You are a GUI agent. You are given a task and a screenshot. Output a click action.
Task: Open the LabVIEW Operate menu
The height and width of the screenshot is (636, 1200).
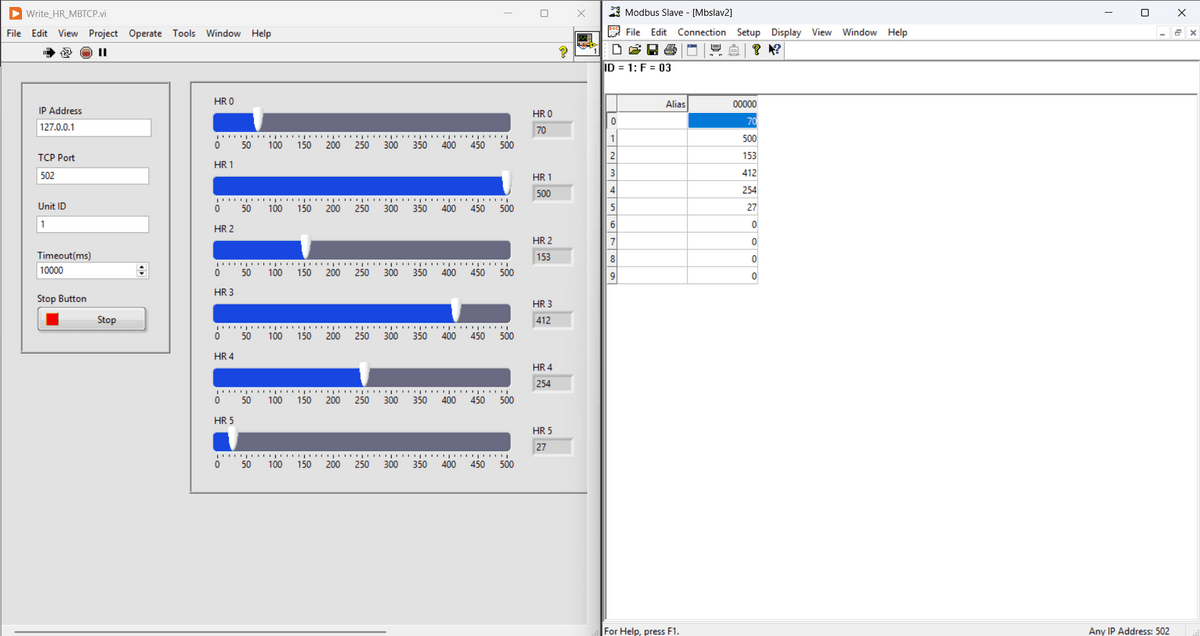coord(145,33)
